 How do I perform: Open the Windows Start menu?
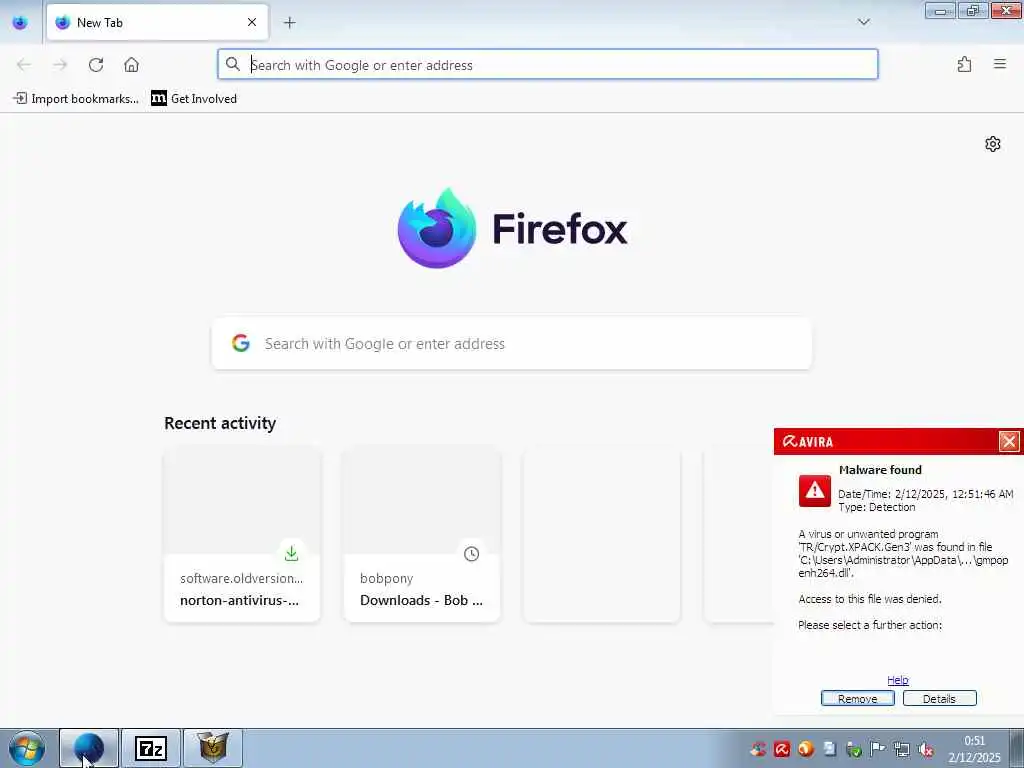click(x=27, y=748)
